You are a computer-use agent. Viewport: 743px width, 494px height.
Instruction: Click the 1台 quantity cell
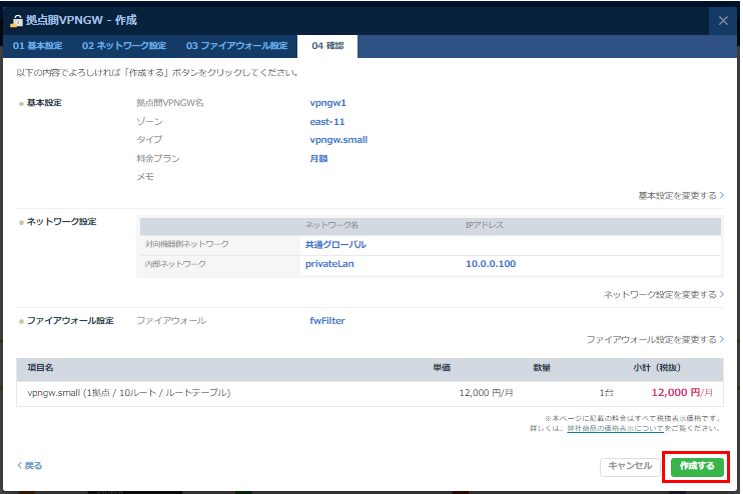click(x=607, y=393)
